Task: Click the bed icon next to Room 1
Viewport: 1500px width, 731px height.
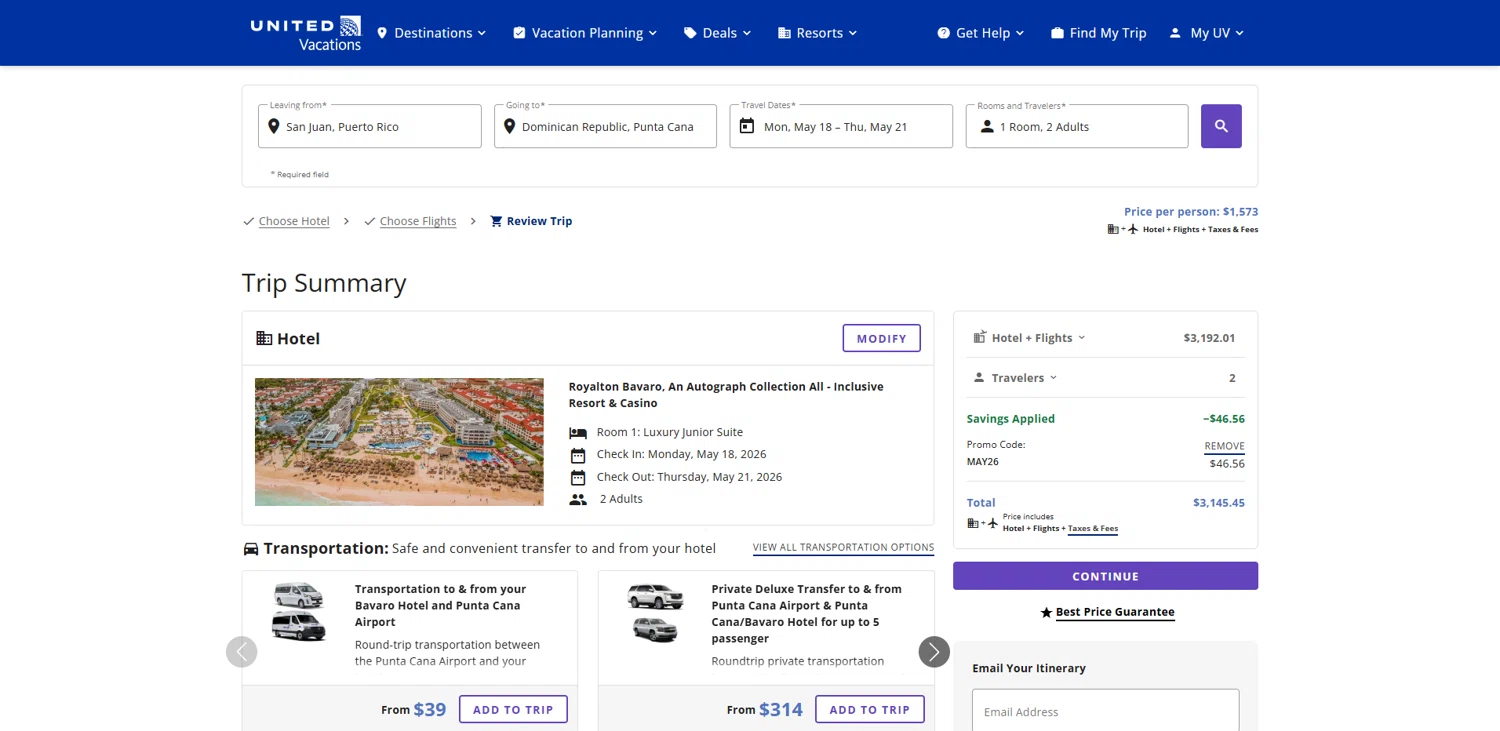Action: click(x=578, y=433)
